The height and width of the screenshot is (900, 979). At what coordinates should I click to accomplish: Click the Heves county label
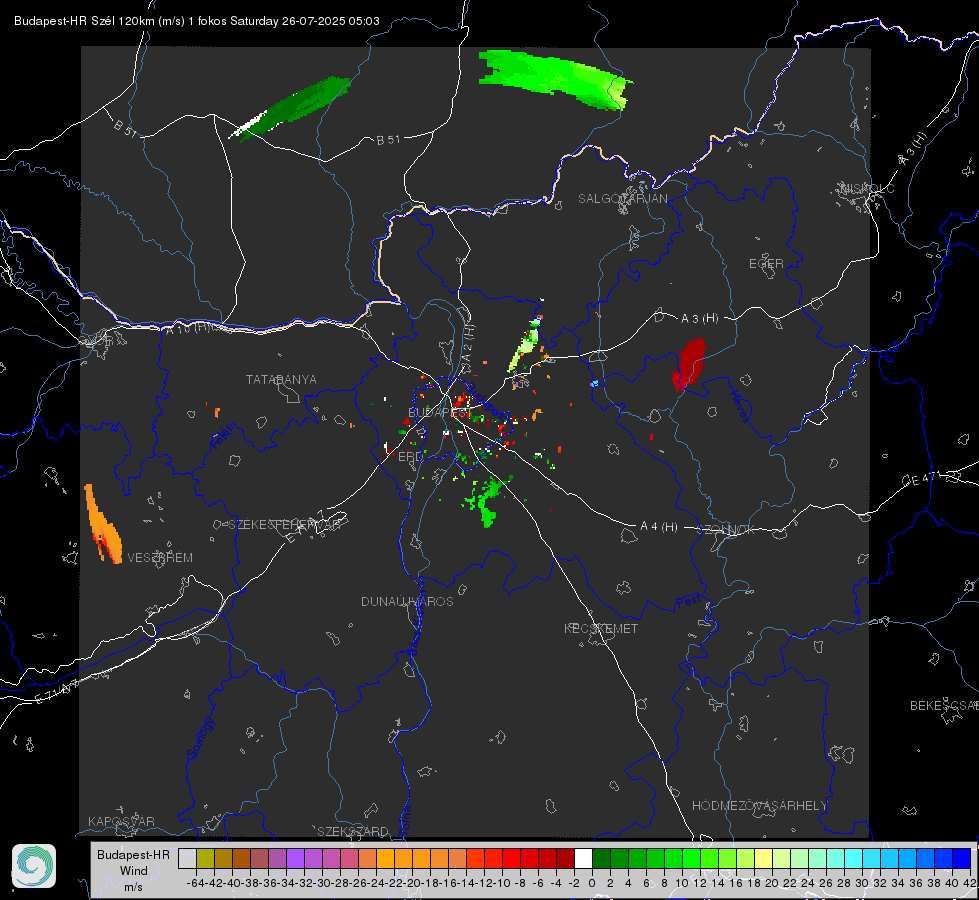coord(739,407)
